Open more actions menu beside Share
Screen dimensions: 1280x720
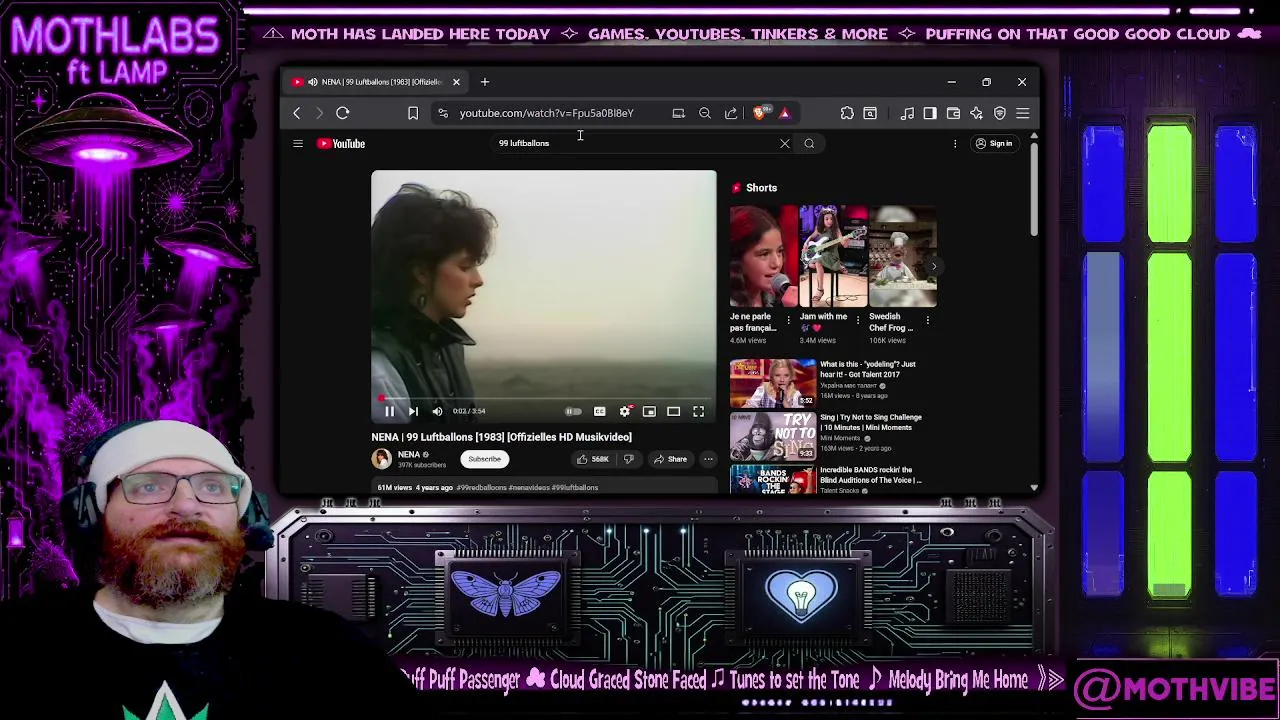point(708,459)
